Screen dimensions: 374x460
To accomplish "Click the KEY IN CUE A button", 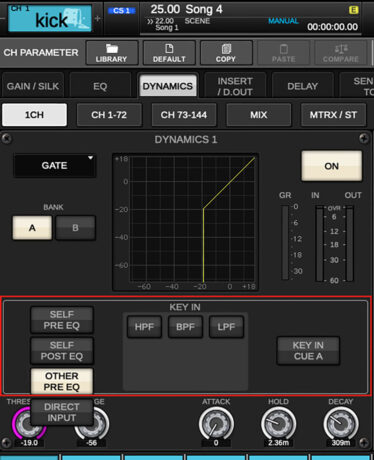I will pos(308,351).
